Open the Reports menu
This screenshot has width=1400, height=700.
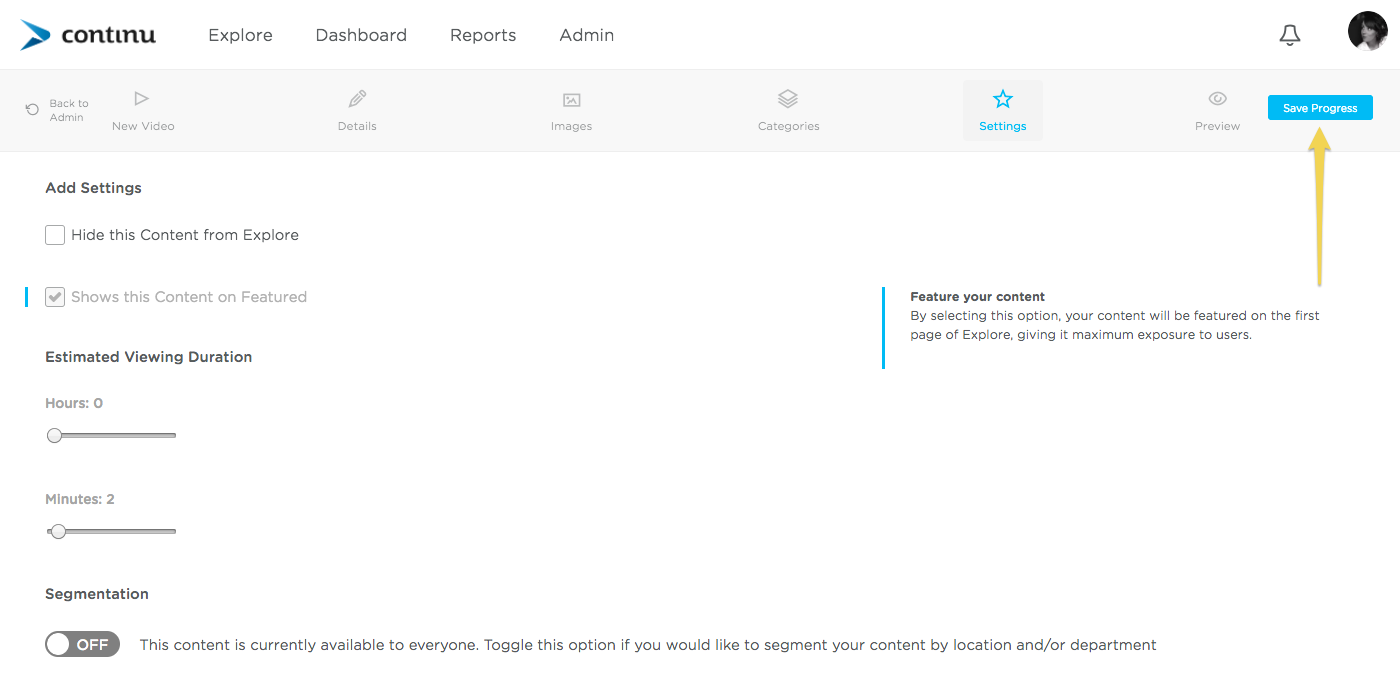(483, 35)
